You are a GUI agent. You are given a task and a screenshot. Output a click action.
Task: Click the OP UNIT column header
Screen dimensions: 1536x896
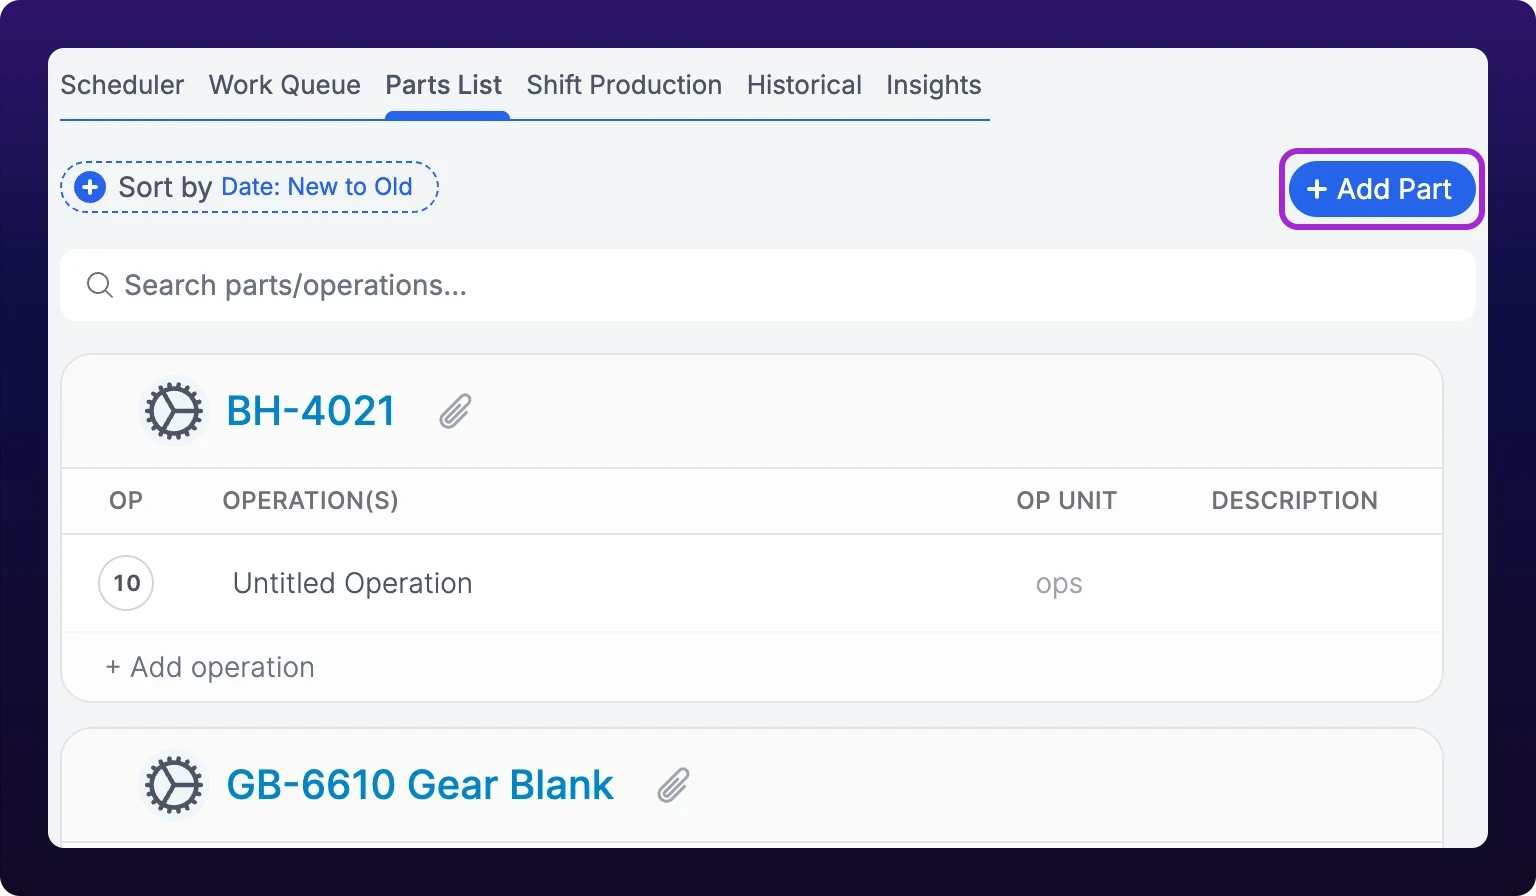tap(1067, 500)
